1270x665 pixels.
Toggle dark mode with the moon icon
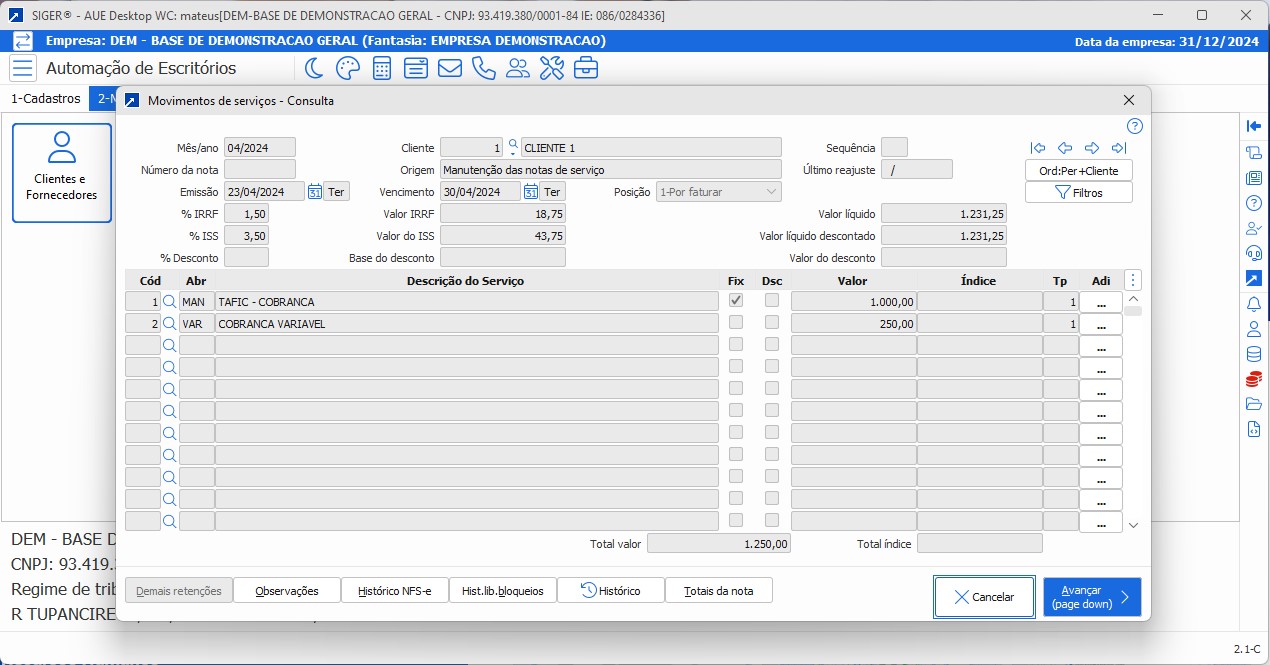(x=314, y=68)
